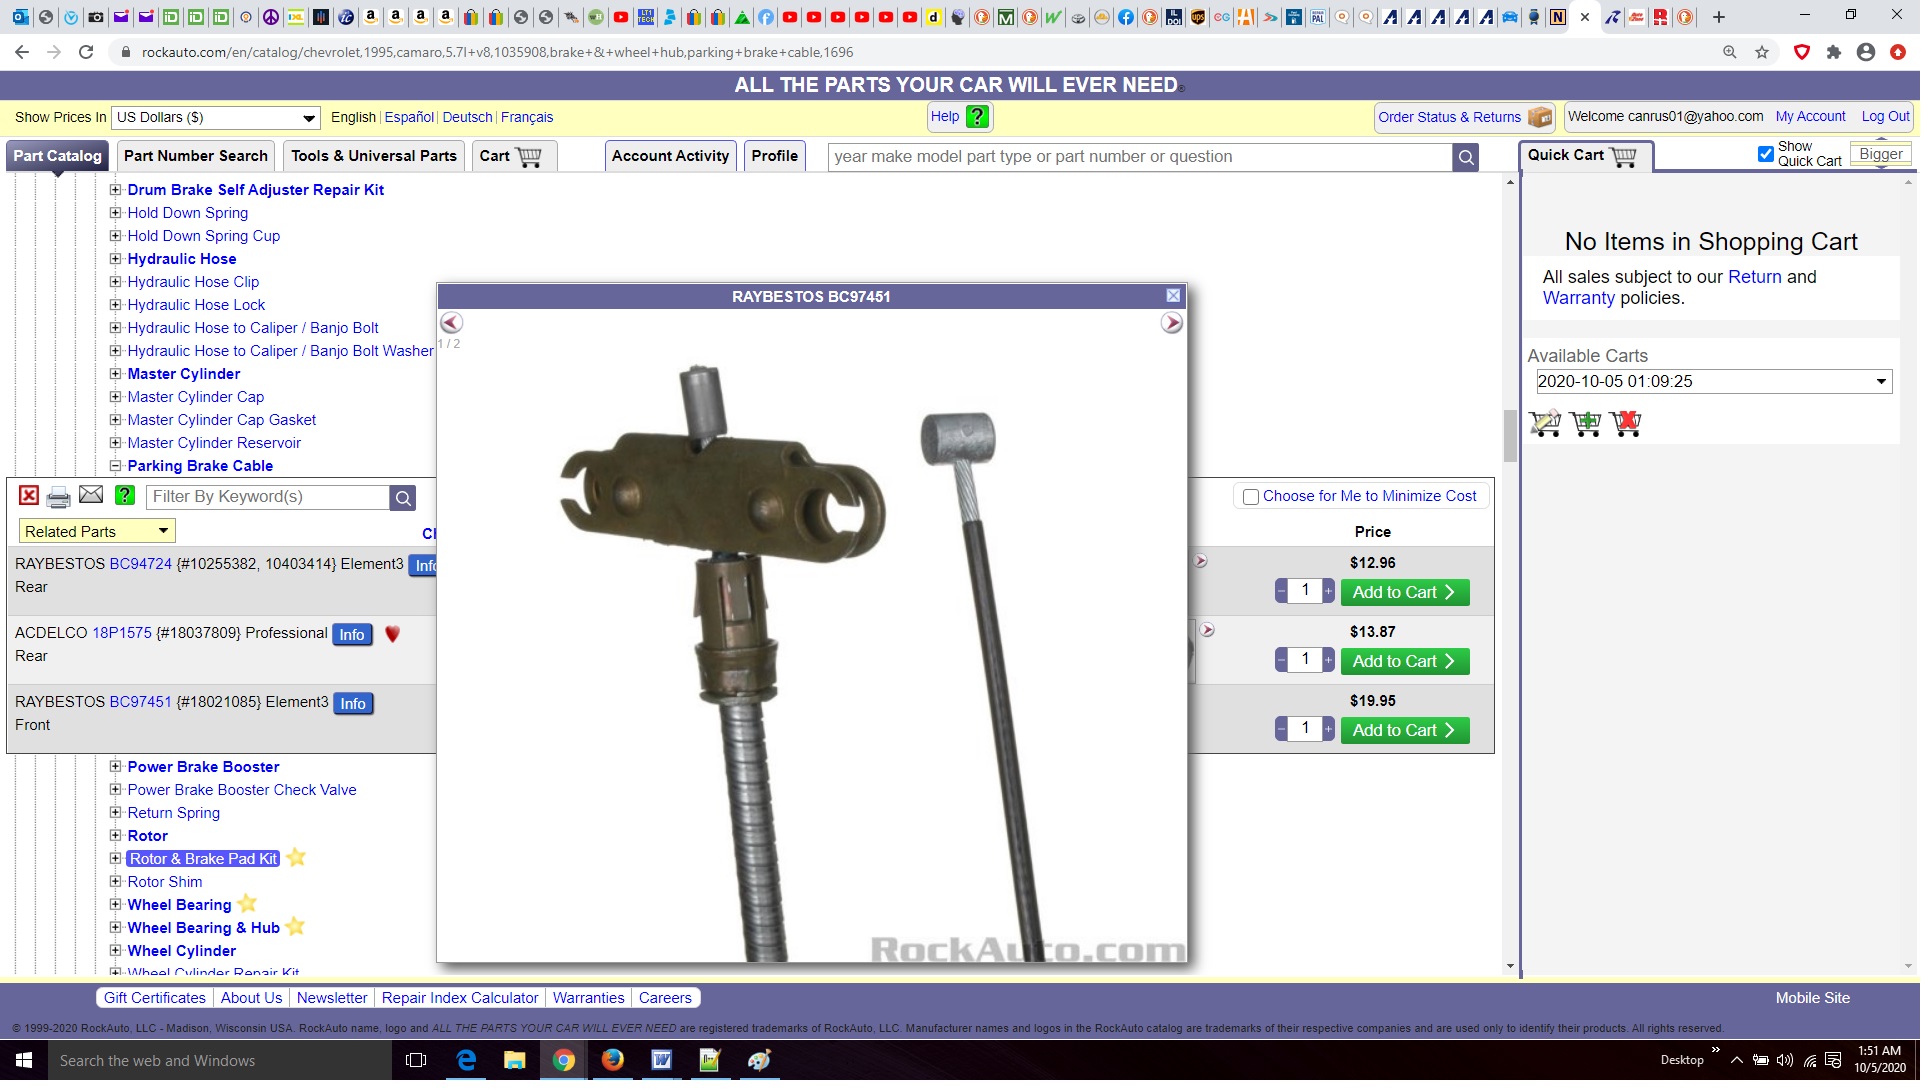Viewport: 1924px width, 1090px height.
Task: Expand Rotor category
Action: click(x=116, y=837)
